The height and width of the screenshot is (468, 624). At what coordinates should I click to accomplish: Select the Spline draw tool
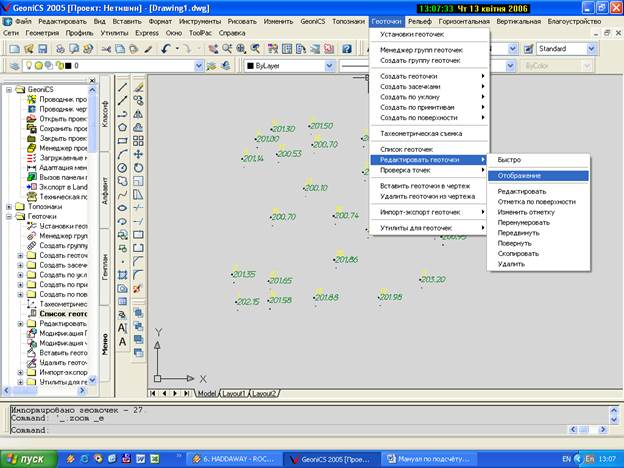[123, 195]
